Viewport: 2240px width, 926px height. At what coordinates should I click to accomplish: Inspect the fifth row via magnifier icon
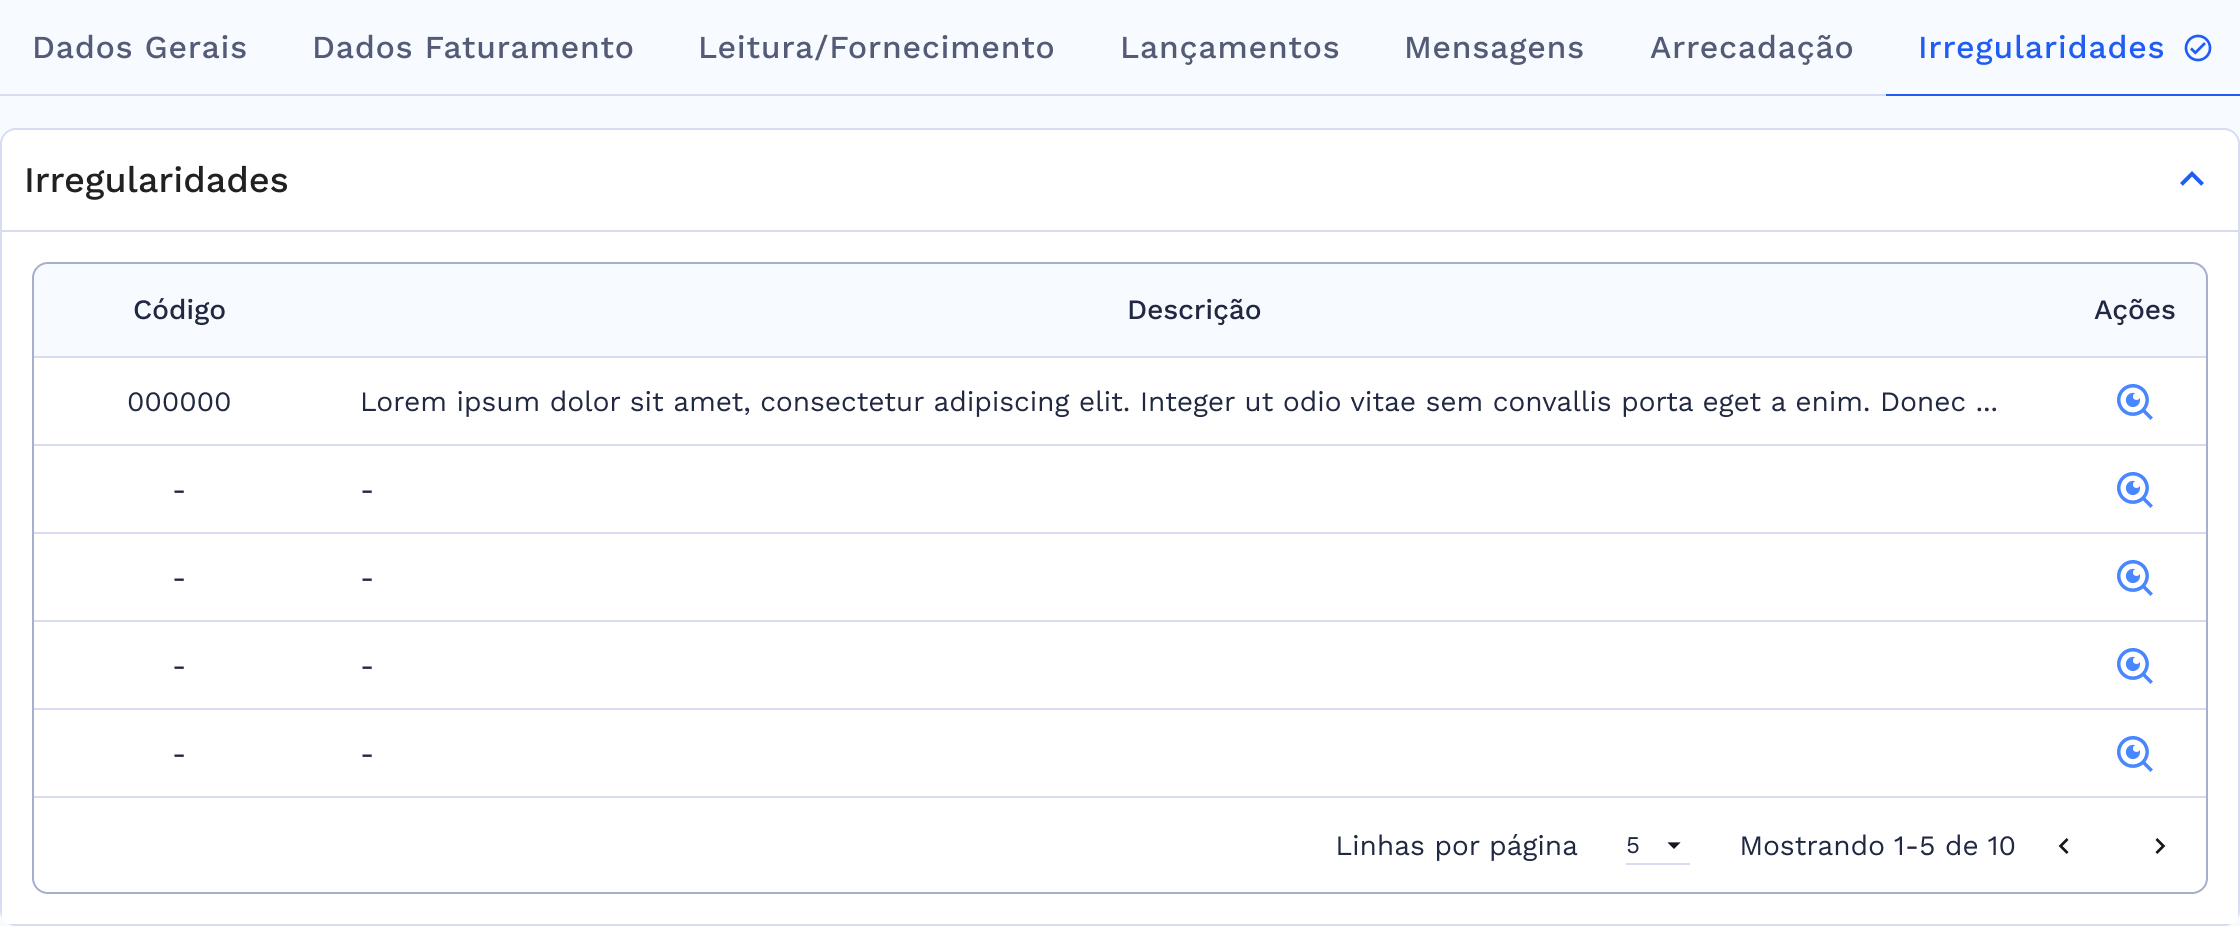tap(2134, 754)
